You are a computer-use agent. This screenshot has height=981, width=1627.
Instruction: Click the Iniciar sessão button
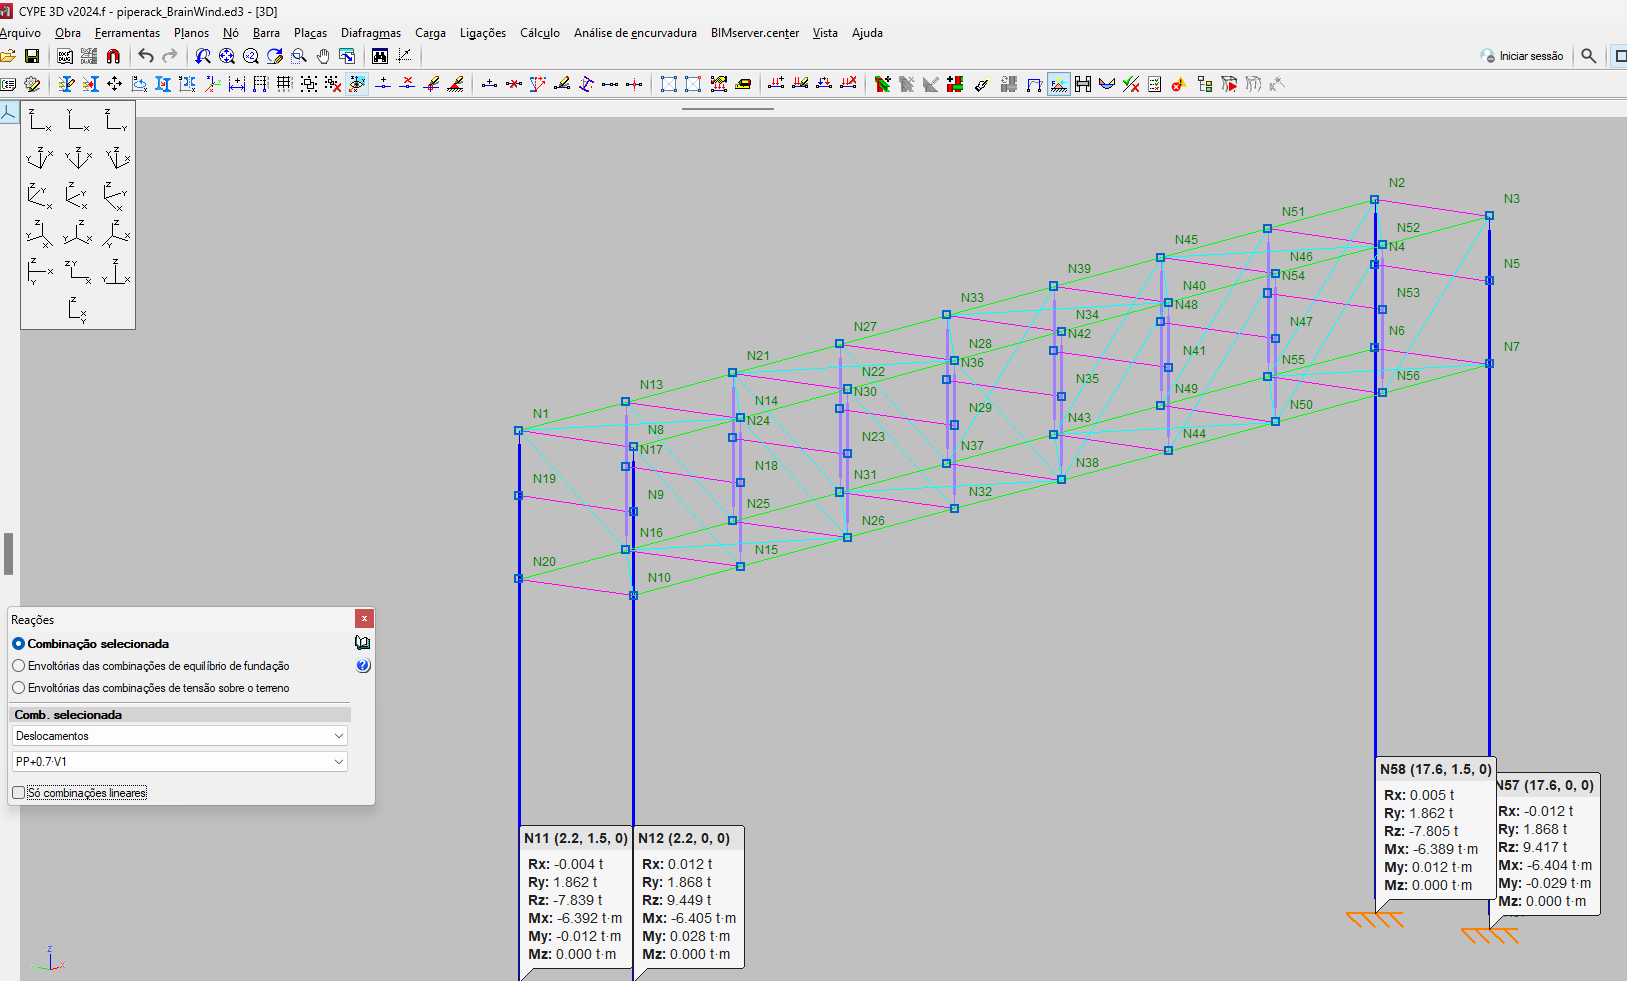coord(1522,56)
